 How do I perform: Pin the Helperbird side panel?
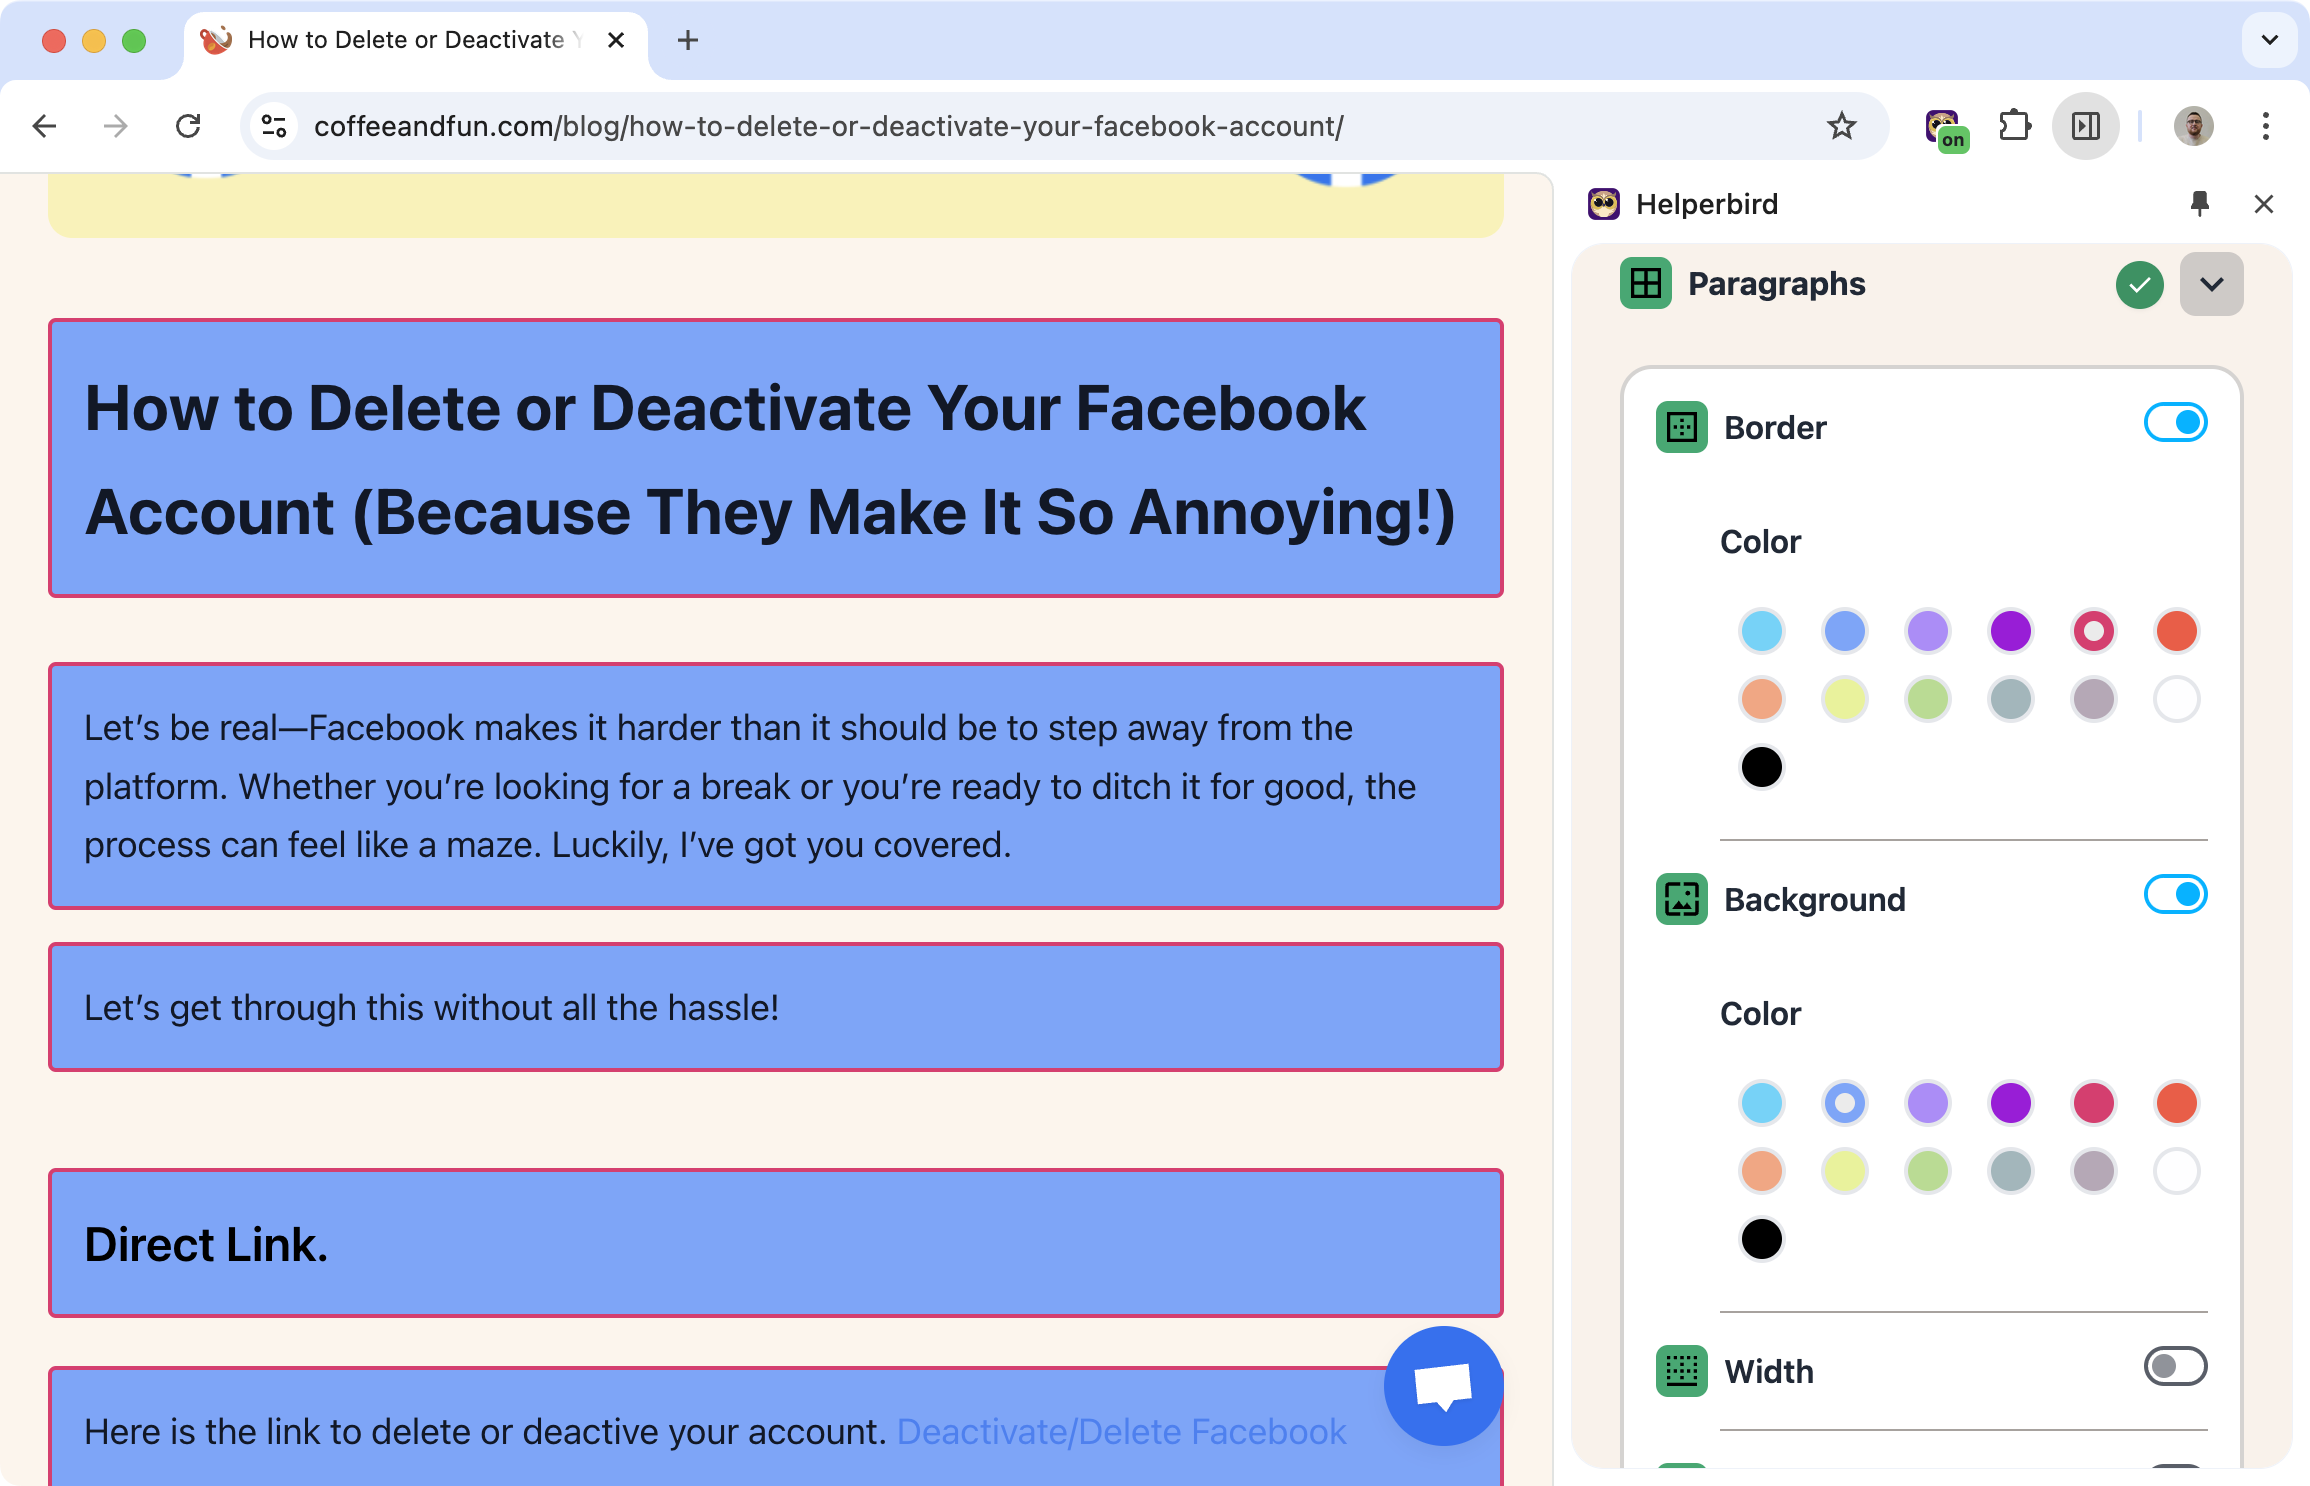pos(2199,204)
